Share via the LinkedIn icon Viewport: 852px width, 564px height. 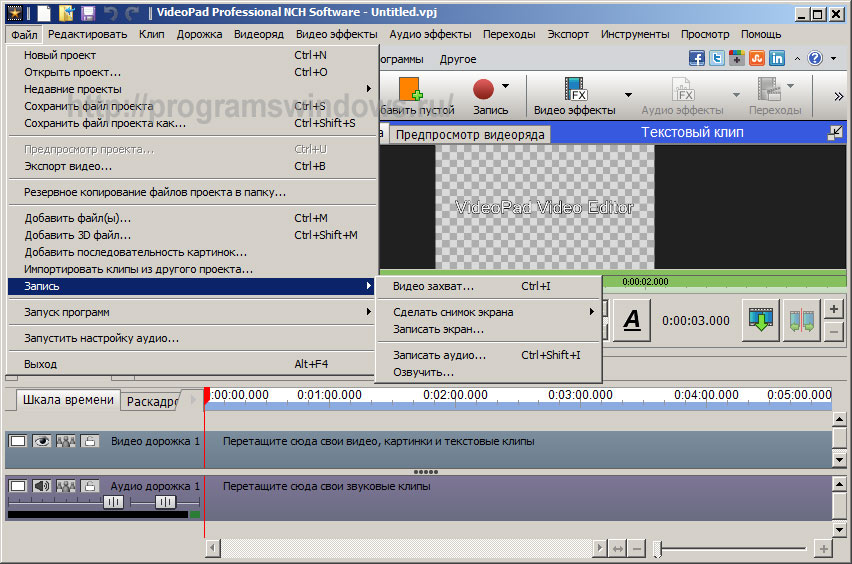[777, 58]
